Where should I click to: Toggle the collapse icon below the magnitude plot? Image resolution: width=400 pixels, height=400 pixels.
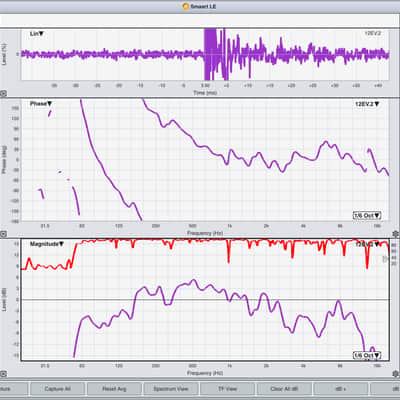[x=3, y=374]
